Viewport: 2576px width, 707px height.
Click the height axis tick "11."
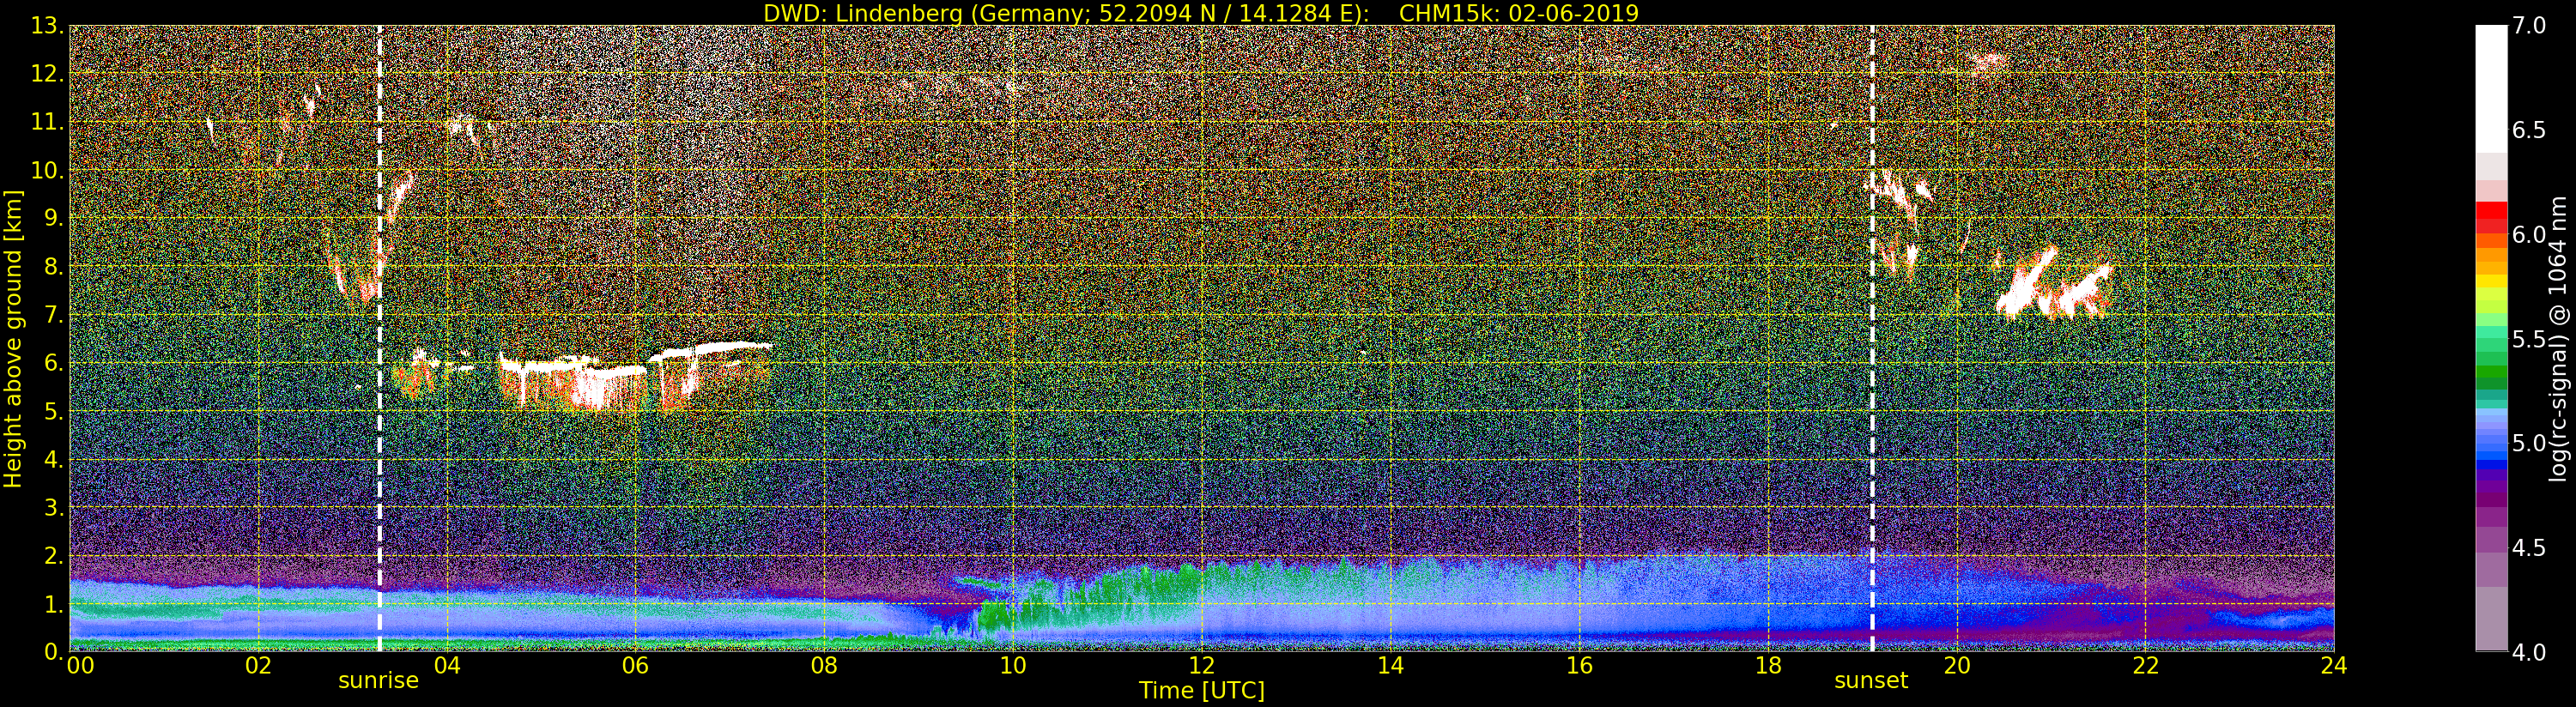point(47,122)
